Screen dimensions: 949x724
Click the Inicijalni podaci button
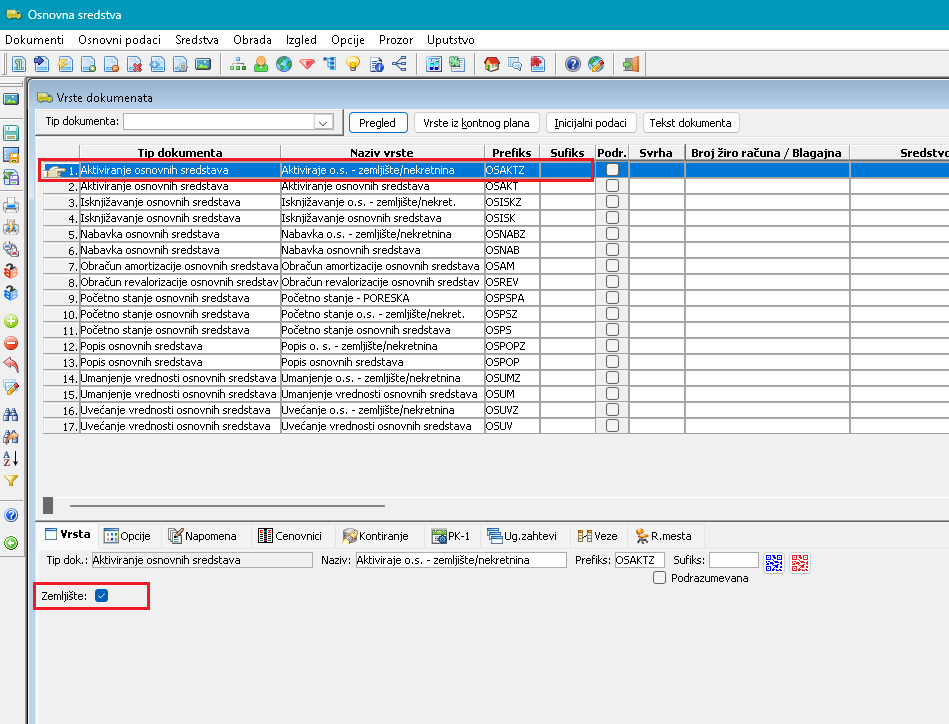point(591,123)
